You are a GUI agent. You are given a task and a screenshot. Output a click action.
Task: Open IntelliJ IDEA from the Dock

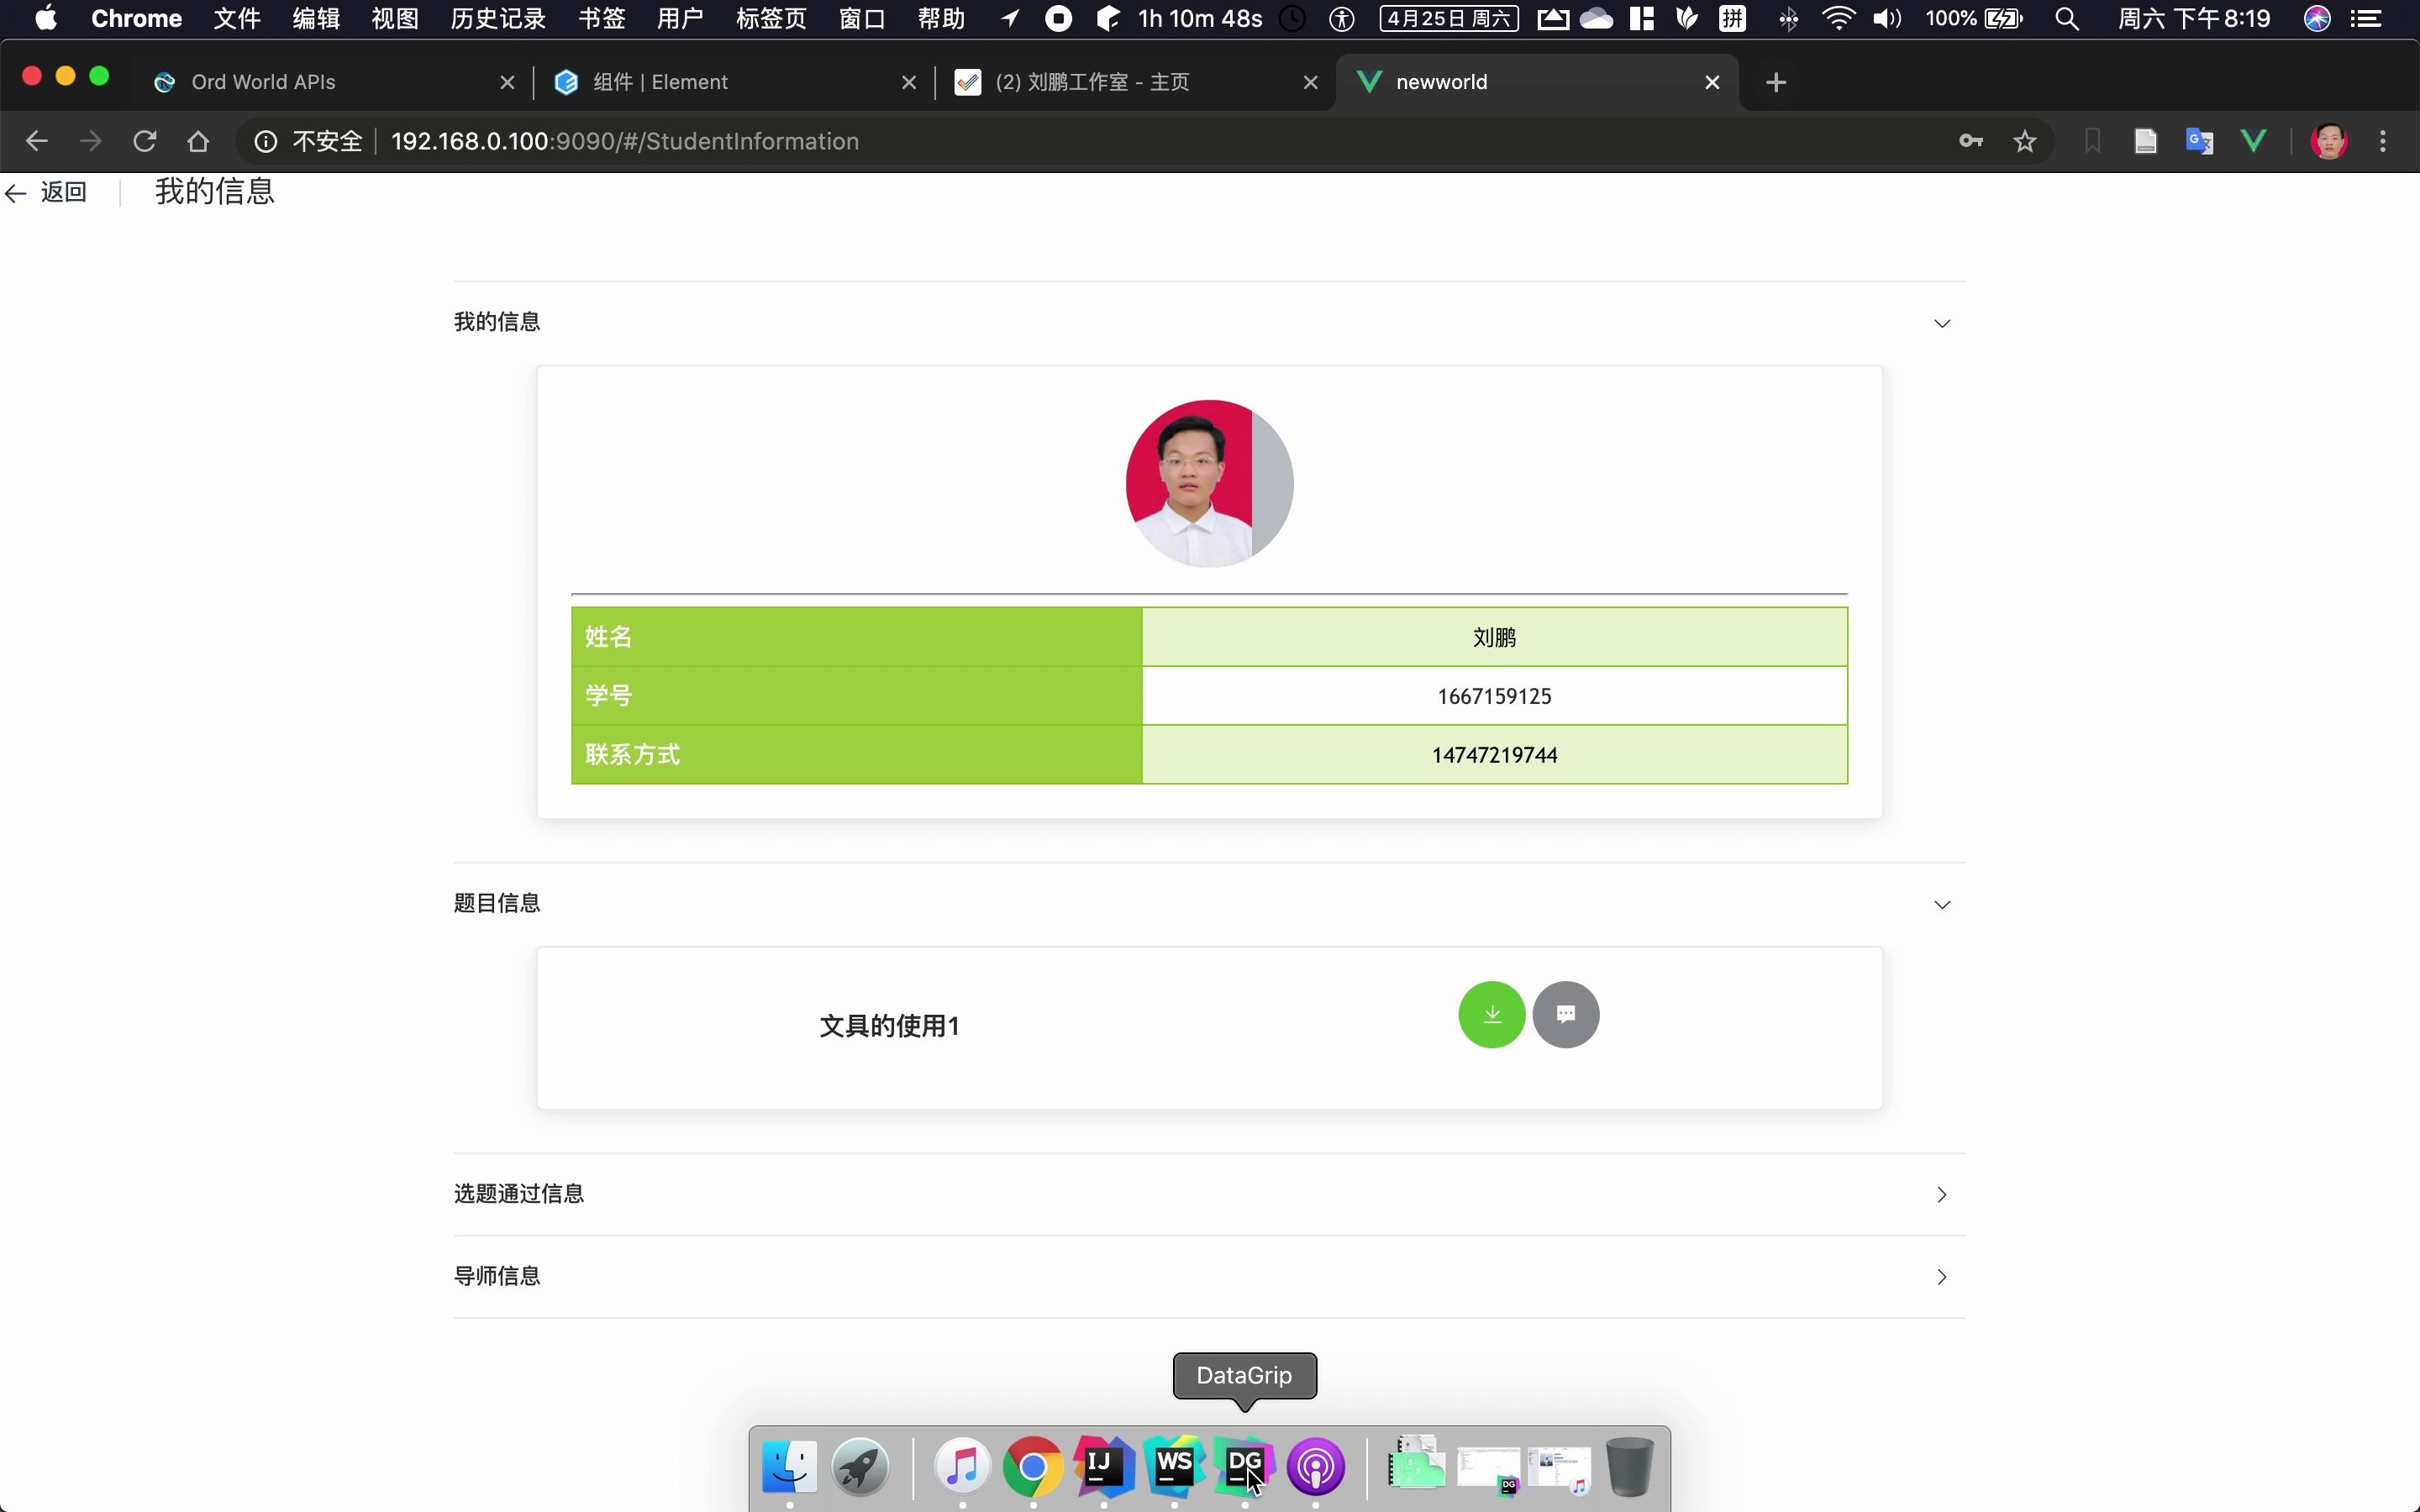[x=1103, y=1467]
